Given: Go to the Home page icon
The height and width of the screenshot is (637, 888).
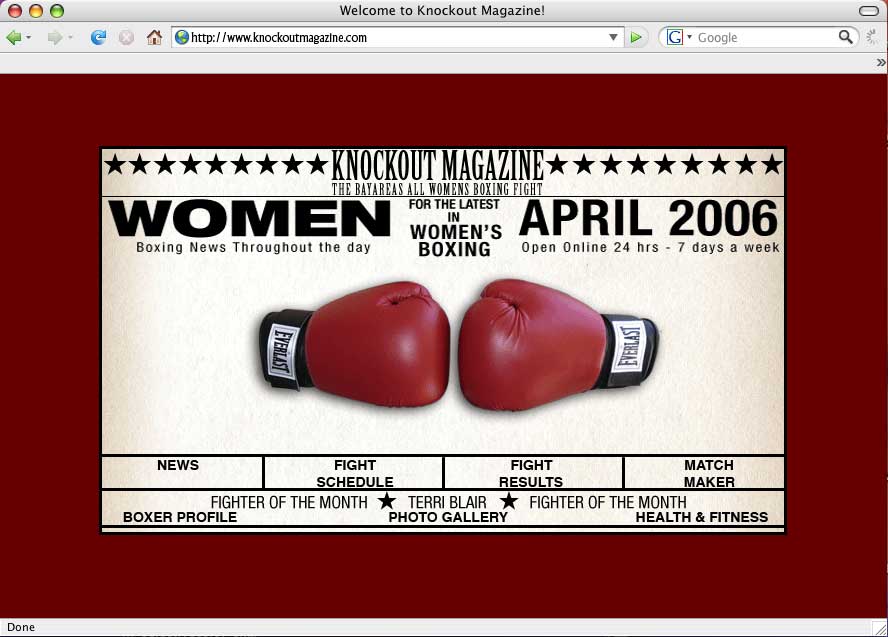Looking at the screenshot, I should click(x=154, y=37).
